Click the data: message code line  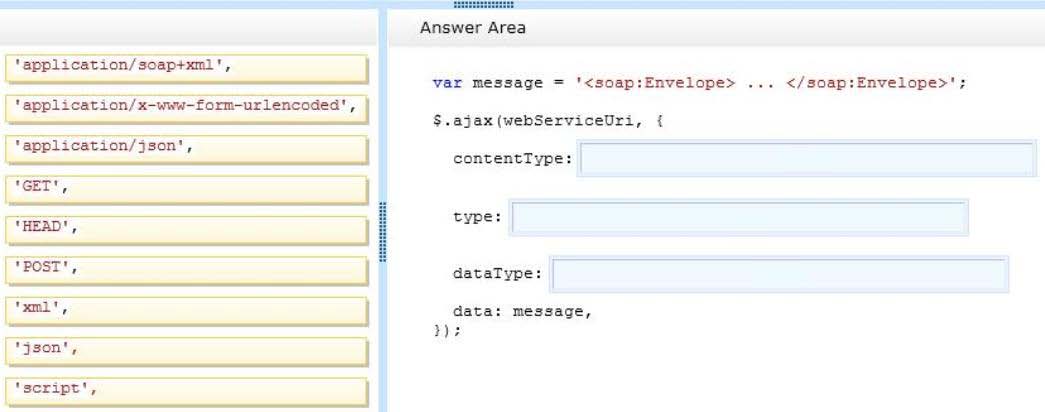pos(522,311)
